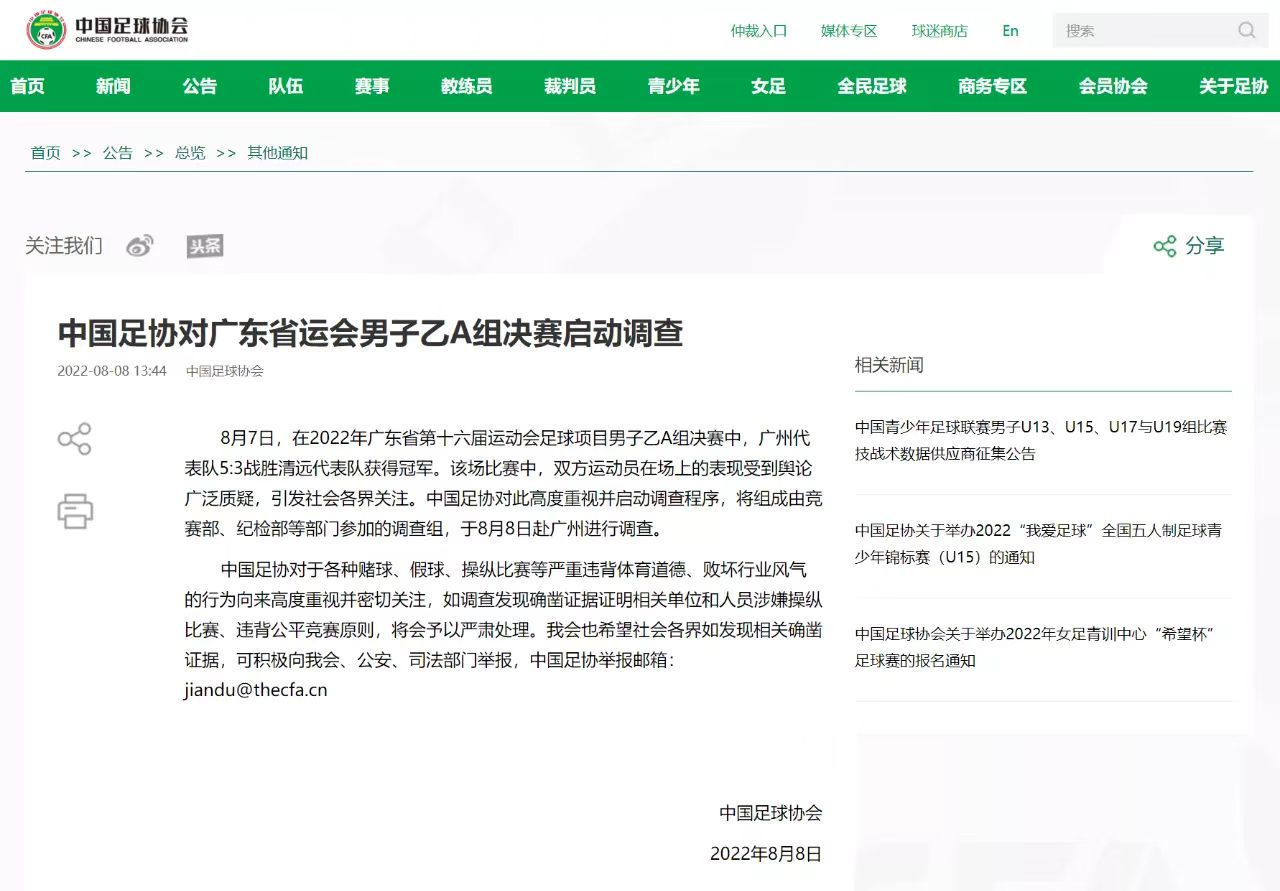This screenshot has width=1280, height=891.
Task: Visit the 球迷商店 fan shop link
Action: tap(939, 31)
